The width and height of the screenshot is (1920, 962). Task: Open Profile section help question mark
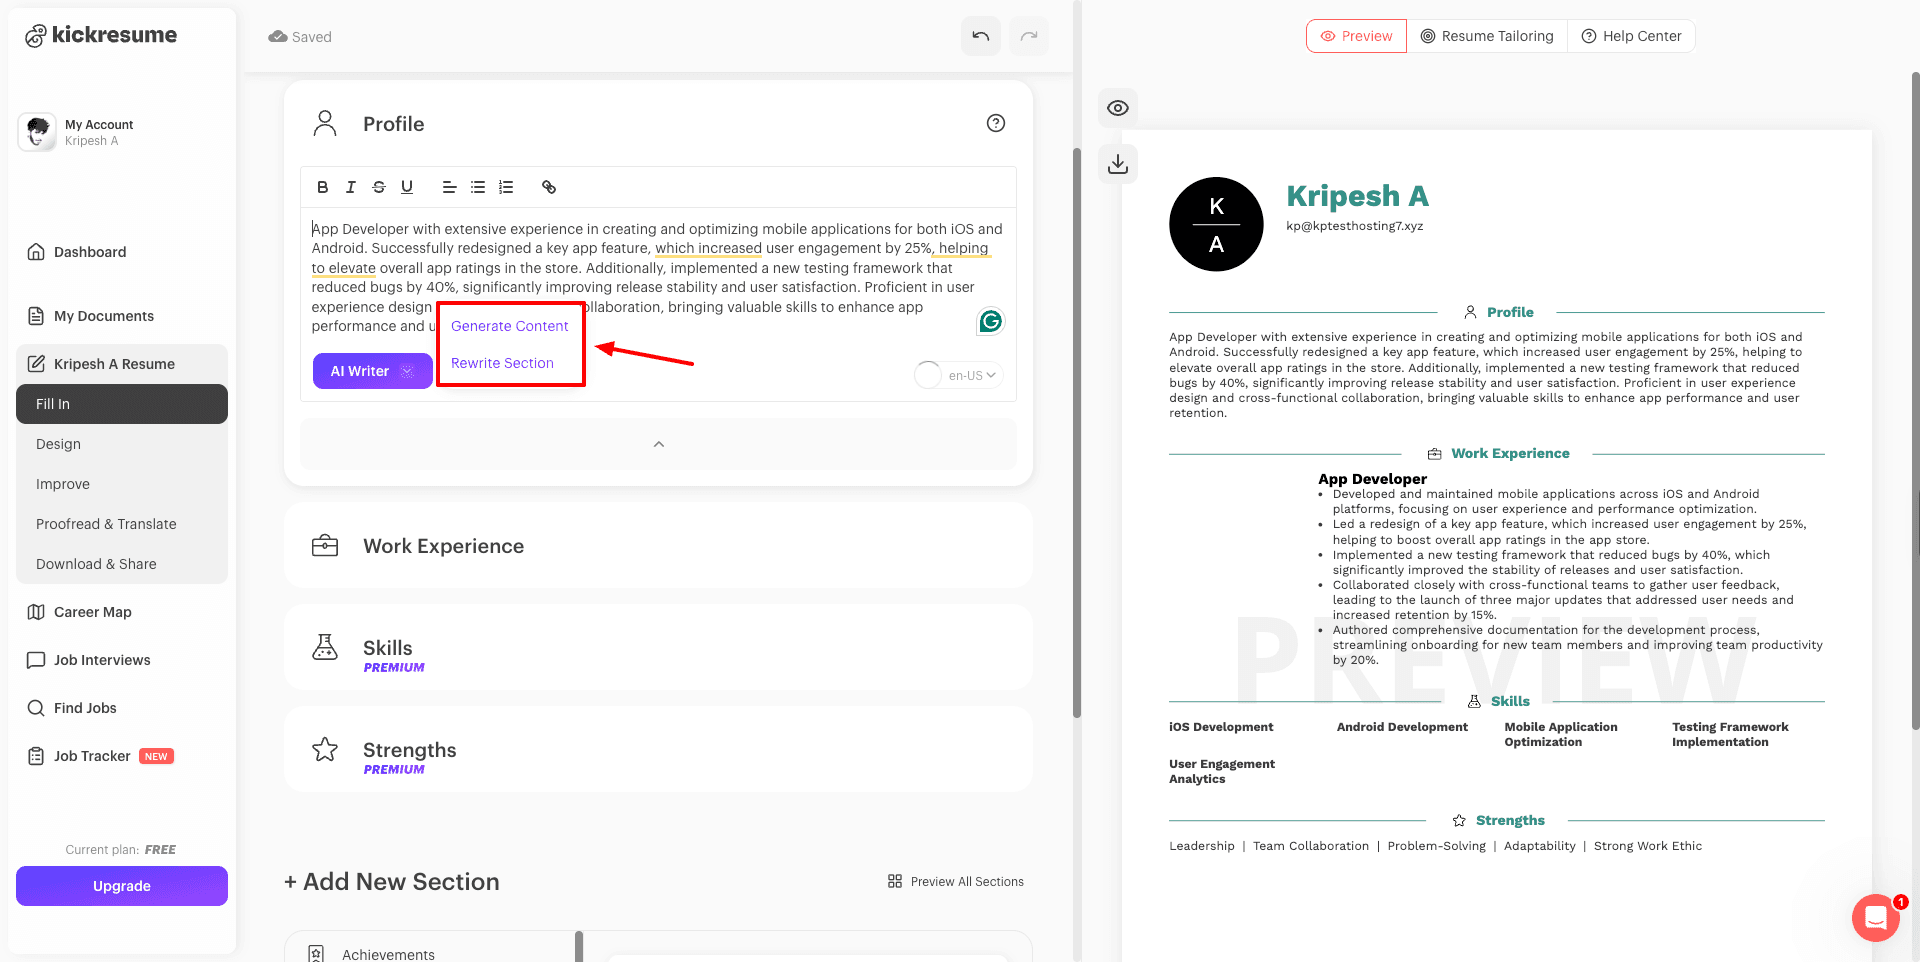coord(996,123)
